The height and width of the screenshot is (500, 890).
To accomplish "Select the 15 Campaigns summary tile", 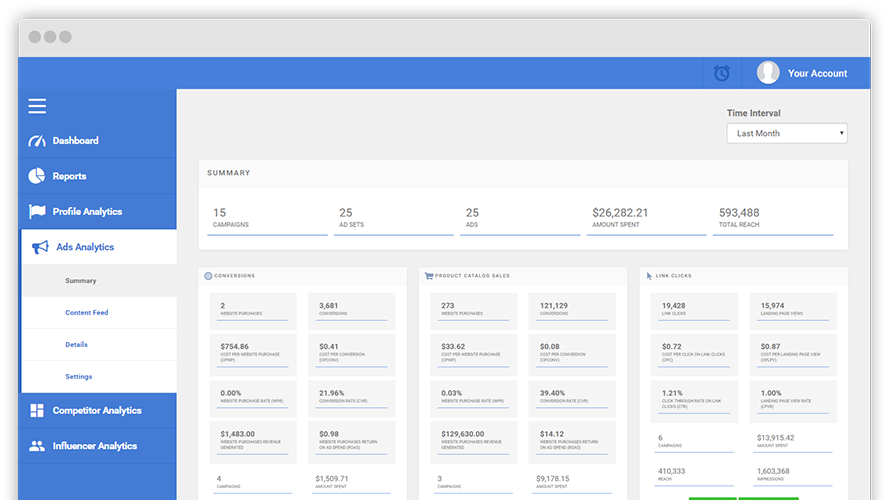I will pyautogui.click(x=267, y=219).
